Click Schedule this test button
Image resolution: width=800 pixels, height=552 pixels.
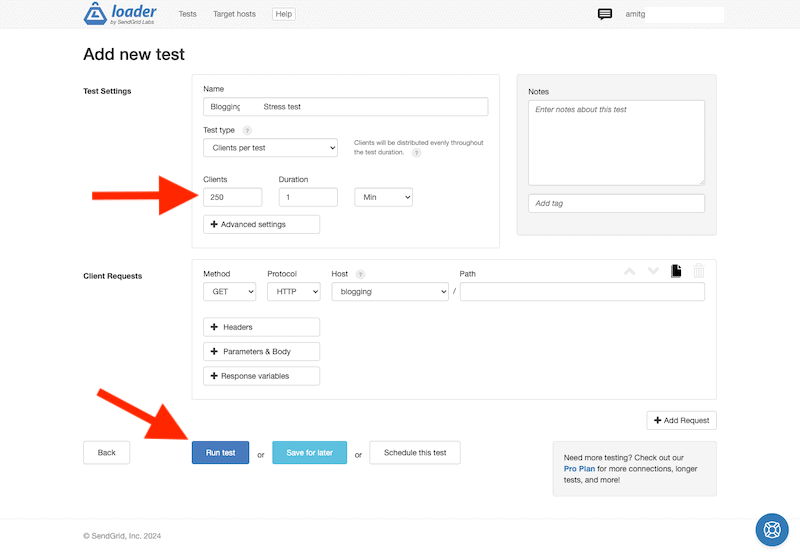[415, 453]
